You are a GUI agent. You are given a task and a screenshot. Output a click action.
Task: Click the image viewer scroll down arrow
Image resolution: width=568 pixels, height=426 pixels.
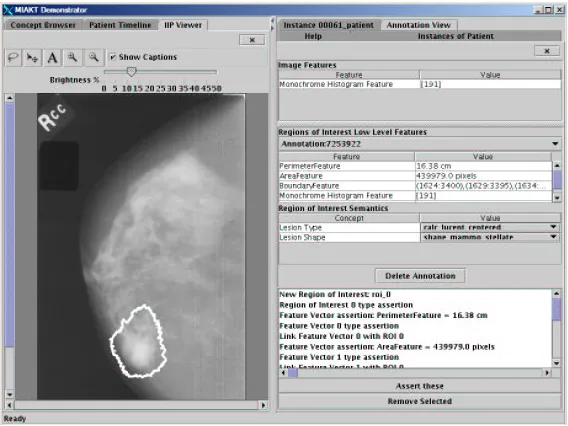pyautogui.click(x=10, y=394)
